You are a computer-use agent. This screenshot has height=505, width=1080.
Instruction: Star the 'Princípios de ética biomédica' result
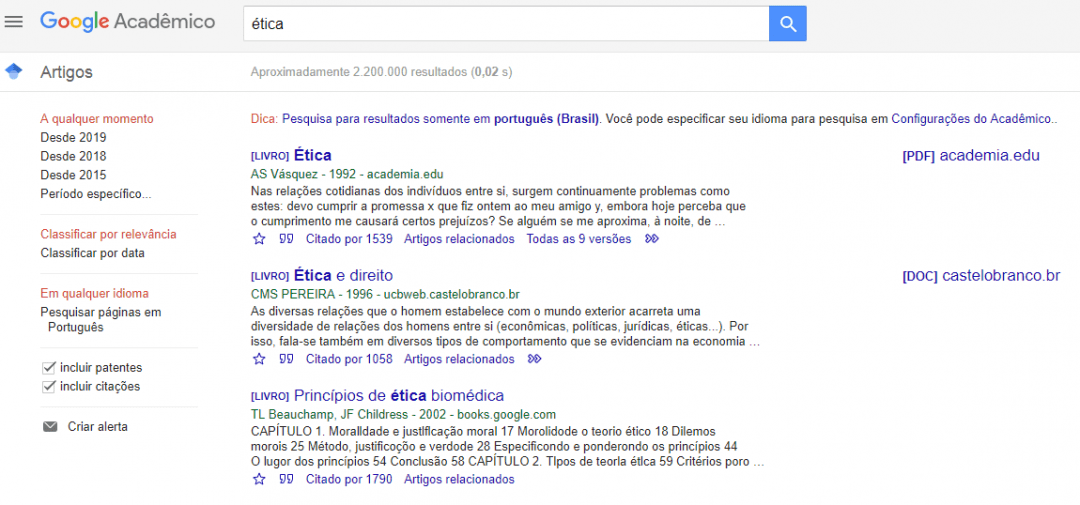pos(259,479)
